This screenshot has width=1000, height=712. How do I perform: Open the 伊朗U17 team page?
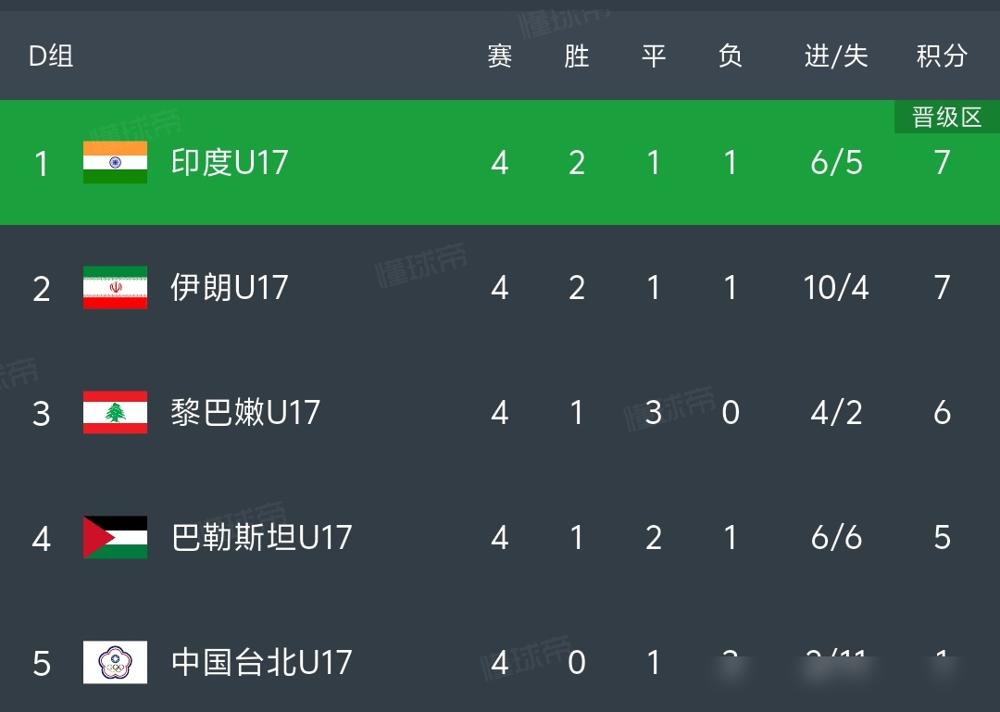point(230,287)
